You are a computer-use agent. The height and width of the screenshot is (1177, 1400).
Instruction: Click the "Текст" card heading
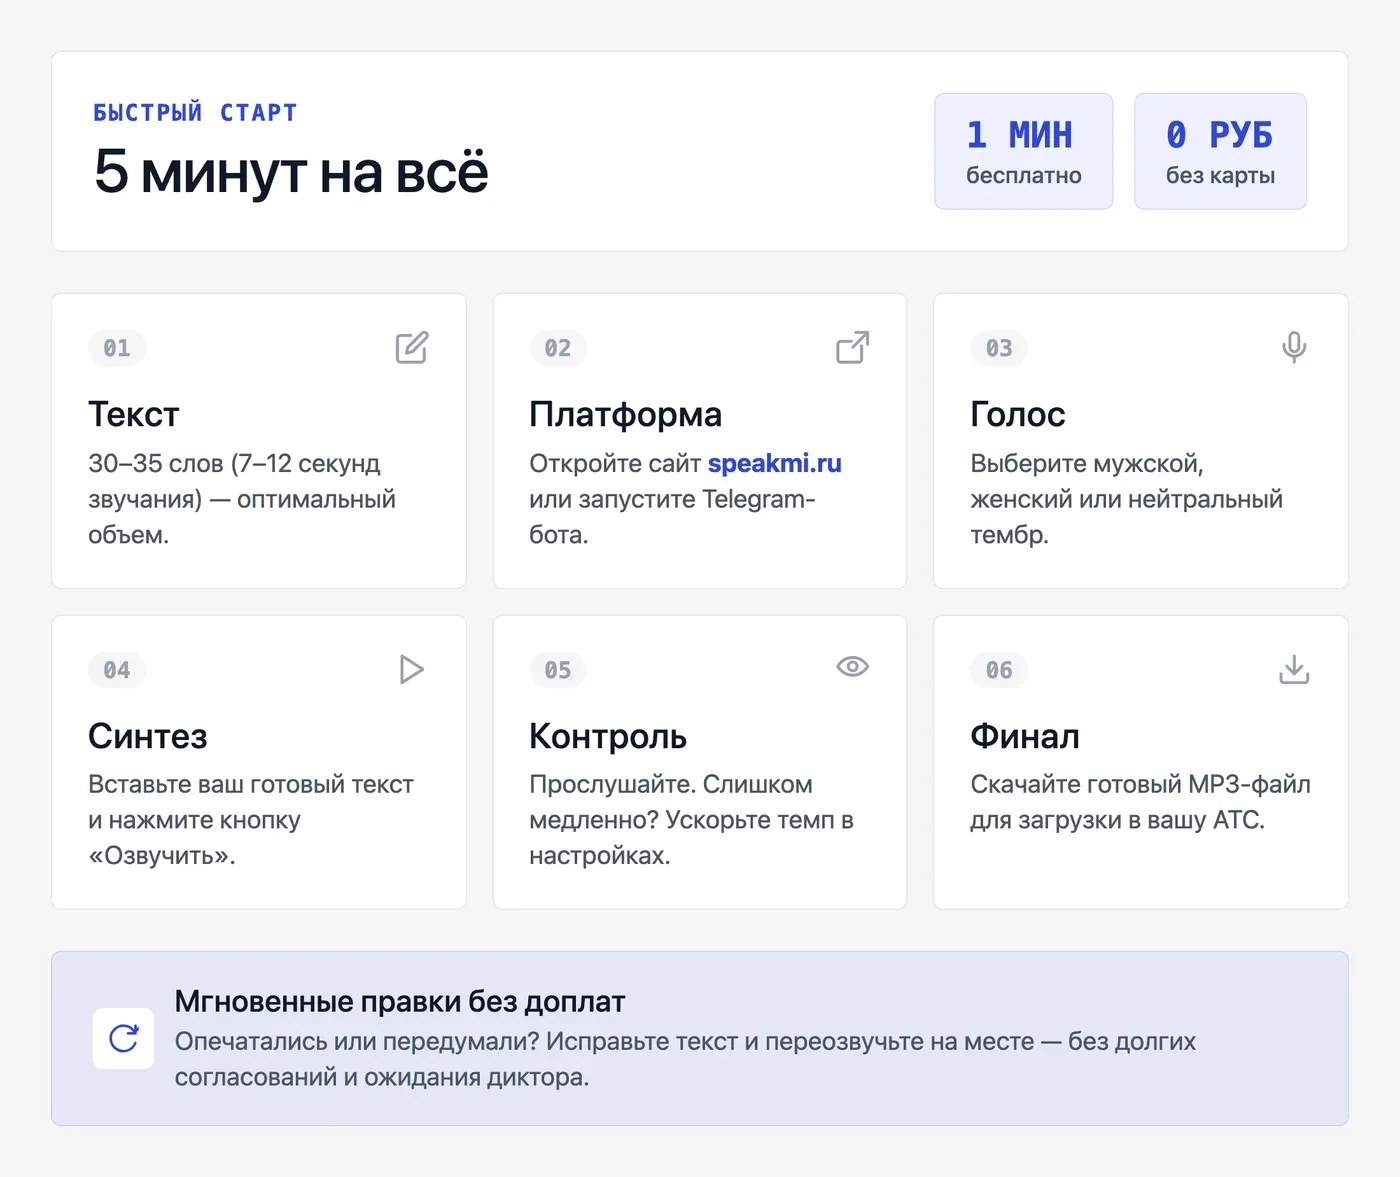click(x=134, y=414)
